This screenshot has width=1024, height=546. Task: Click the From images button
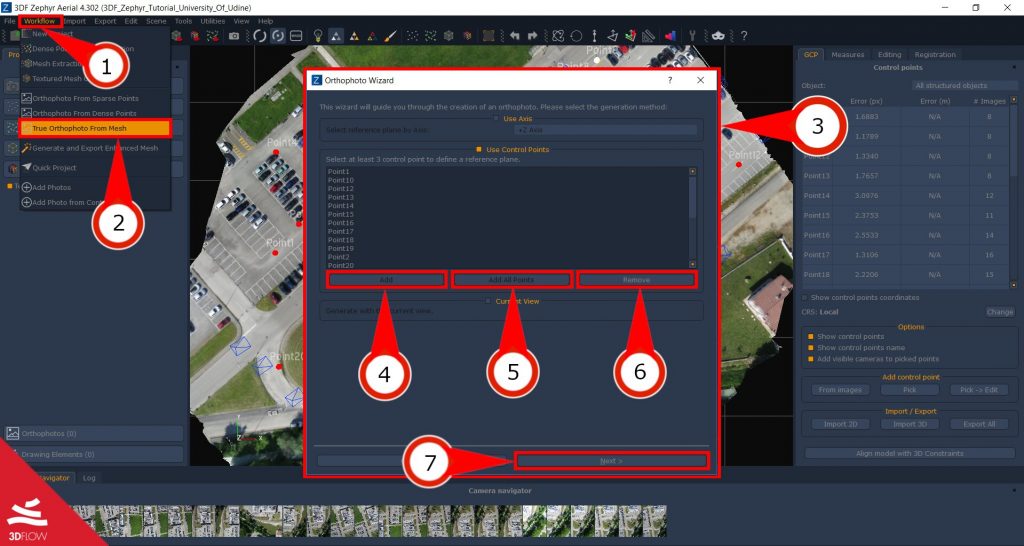click(840, 390)
